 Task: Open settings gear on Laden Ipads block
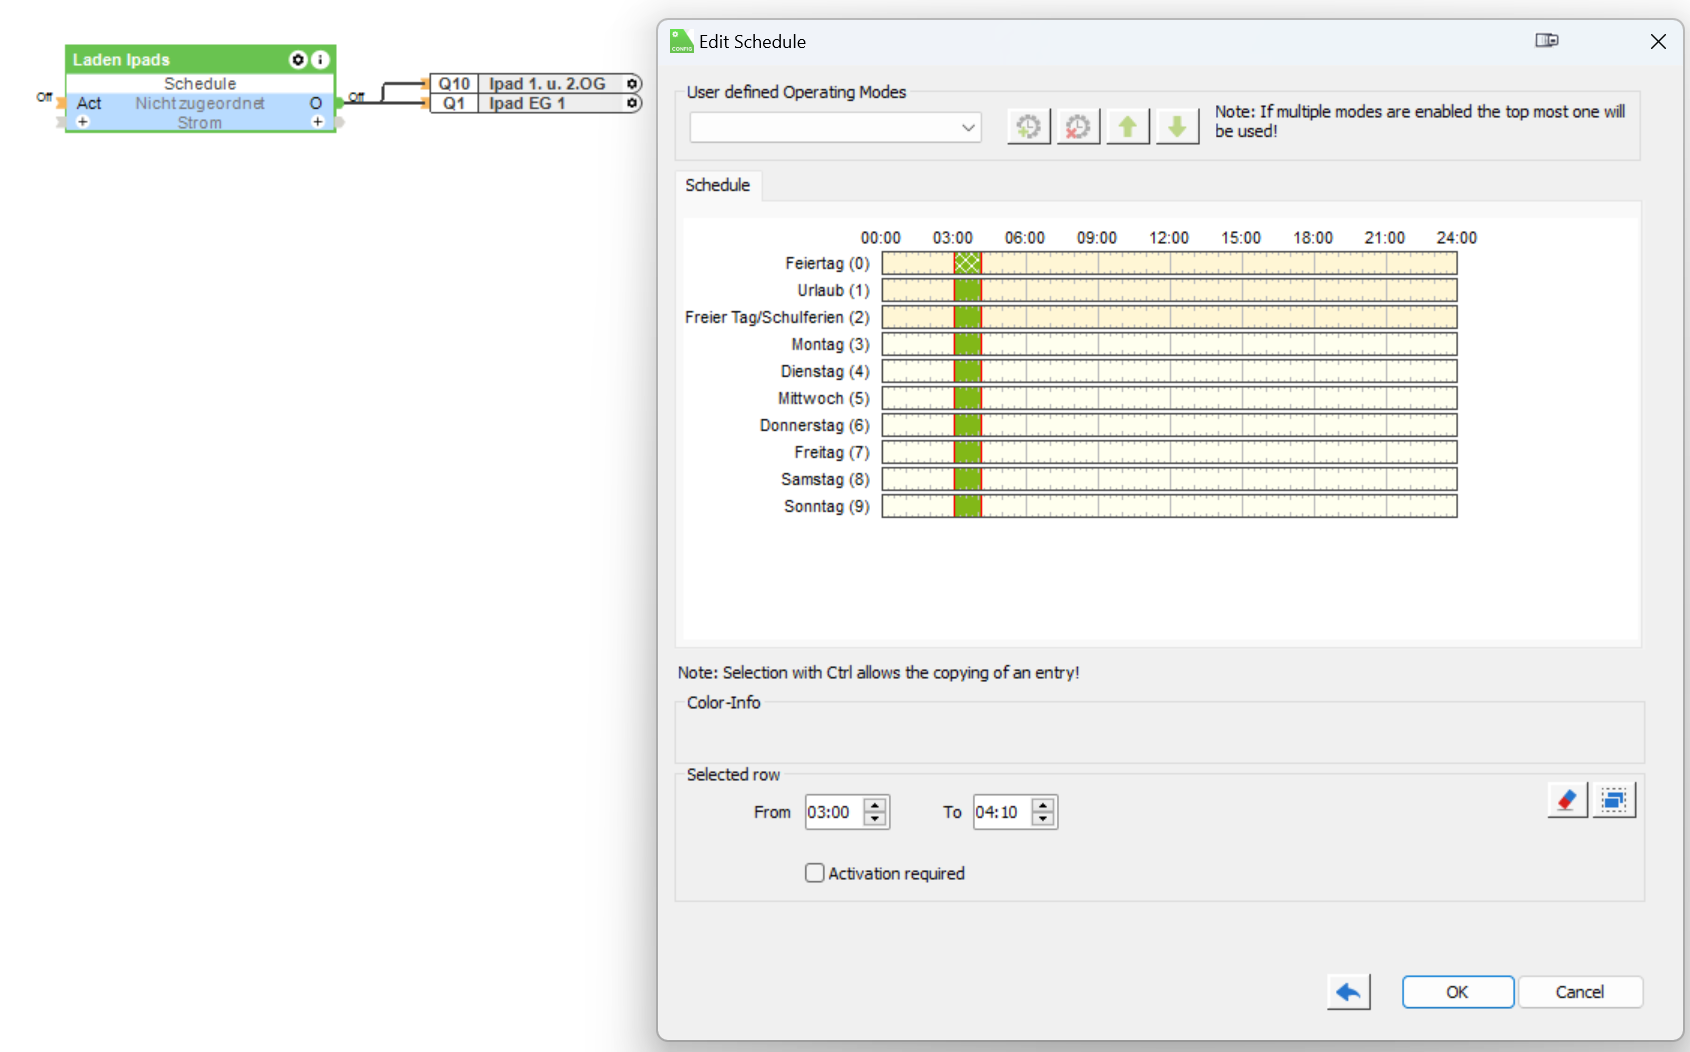click(297, 60)
